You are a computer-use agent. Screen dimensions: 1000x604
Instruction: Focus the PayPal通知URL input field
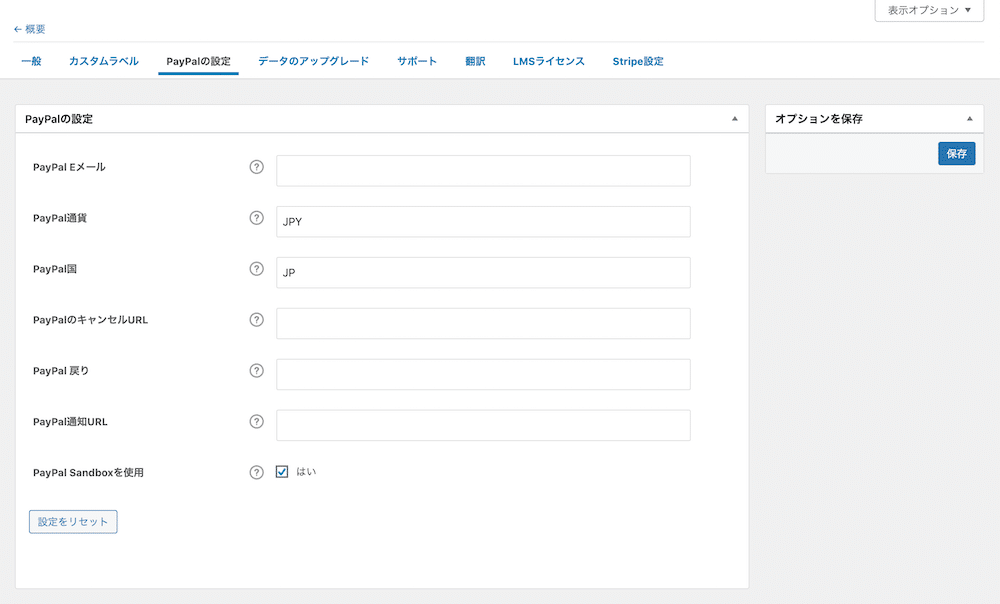tap(483, 425)
